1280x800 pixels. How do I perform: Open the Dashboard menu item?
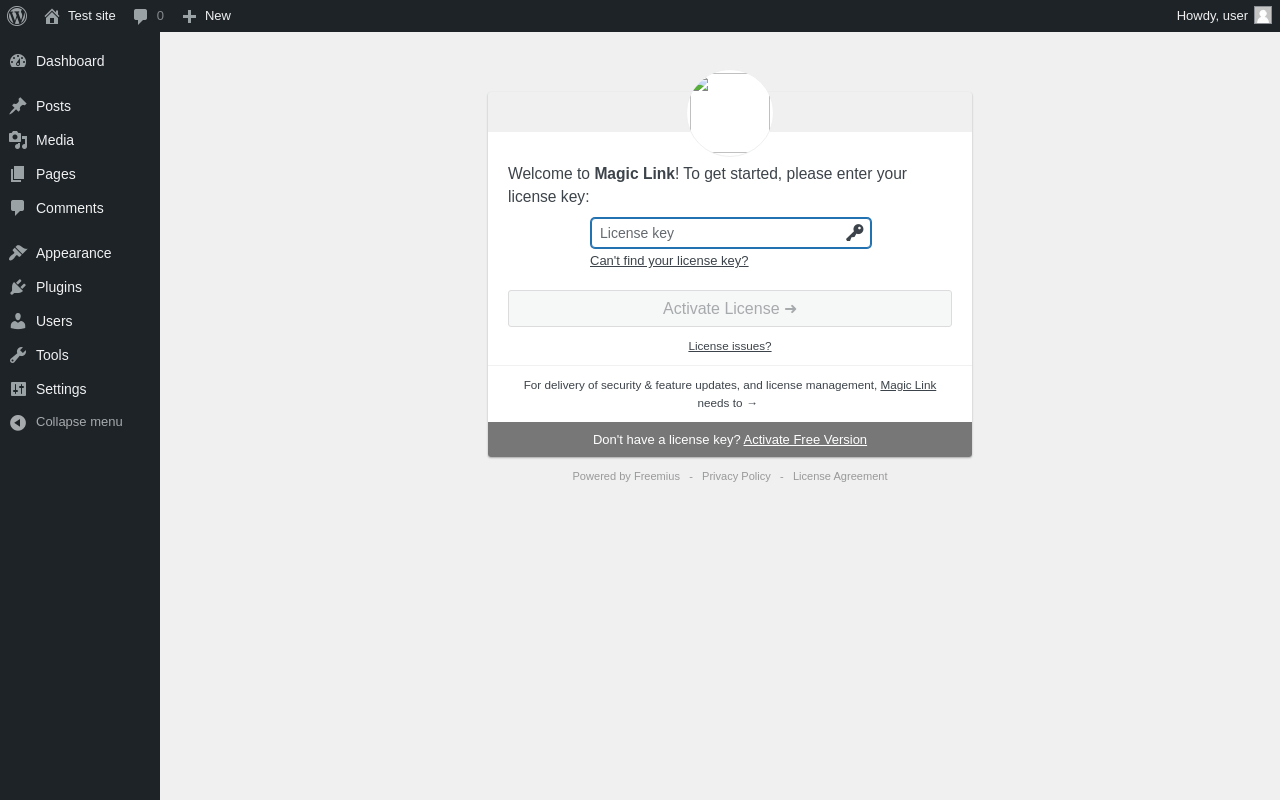pos(80,61)
